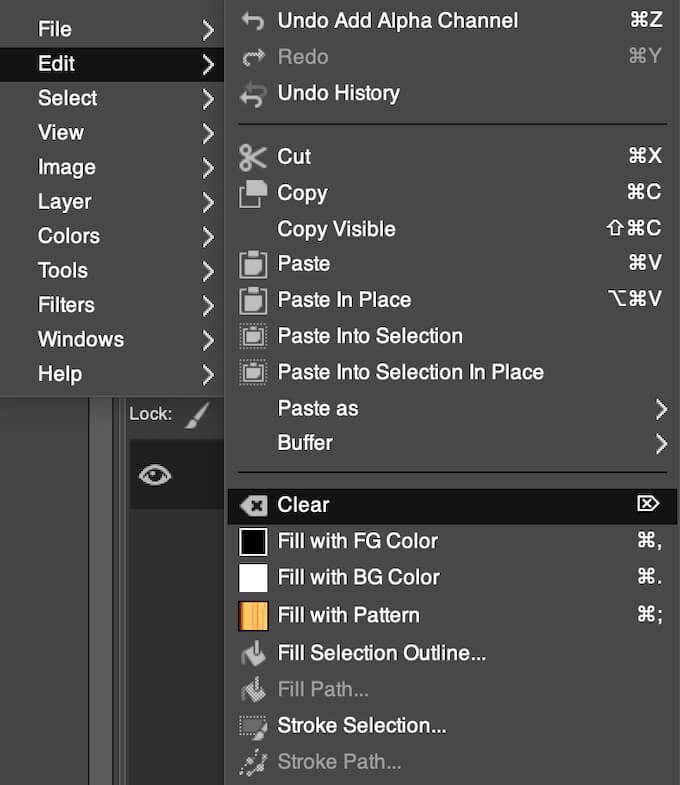The height and width of the screenshot is (785, 680).
Task: Click the Stroke Selection icon
Action: point(253,726)
